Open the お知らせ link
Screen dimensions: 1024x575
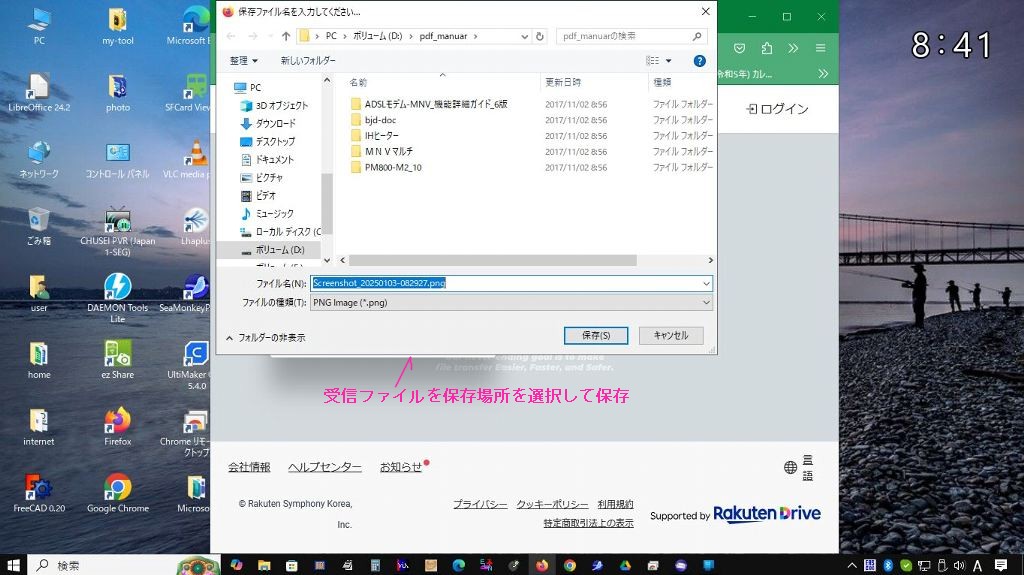(x=401, y=467)
